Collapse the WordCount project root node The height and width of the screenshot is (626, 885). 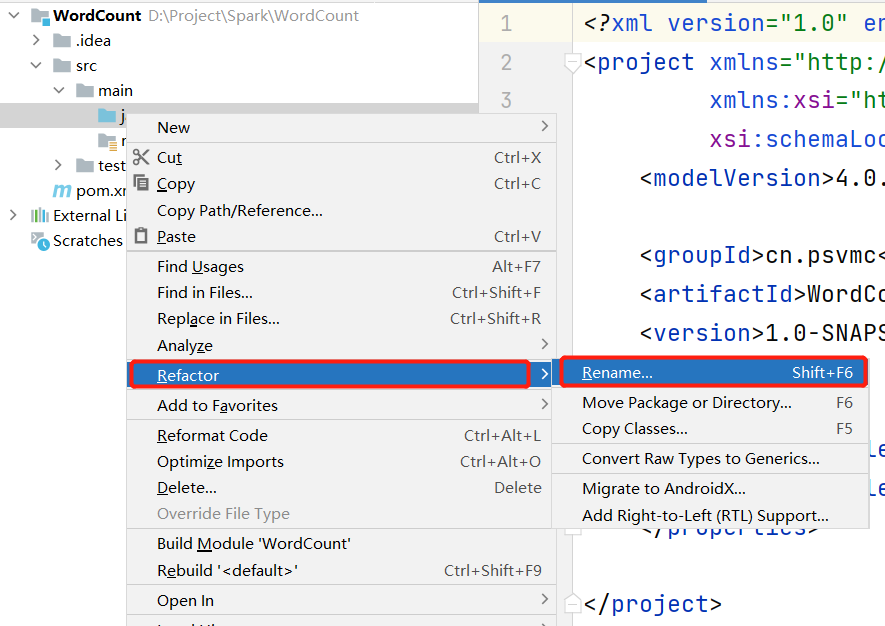click(15, 15)
